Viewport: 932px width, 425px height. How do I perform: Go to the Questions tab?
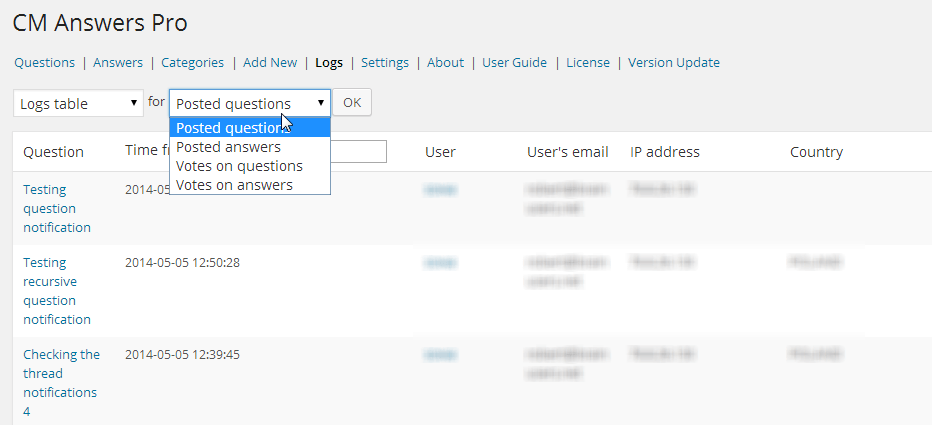coord(44,62)
